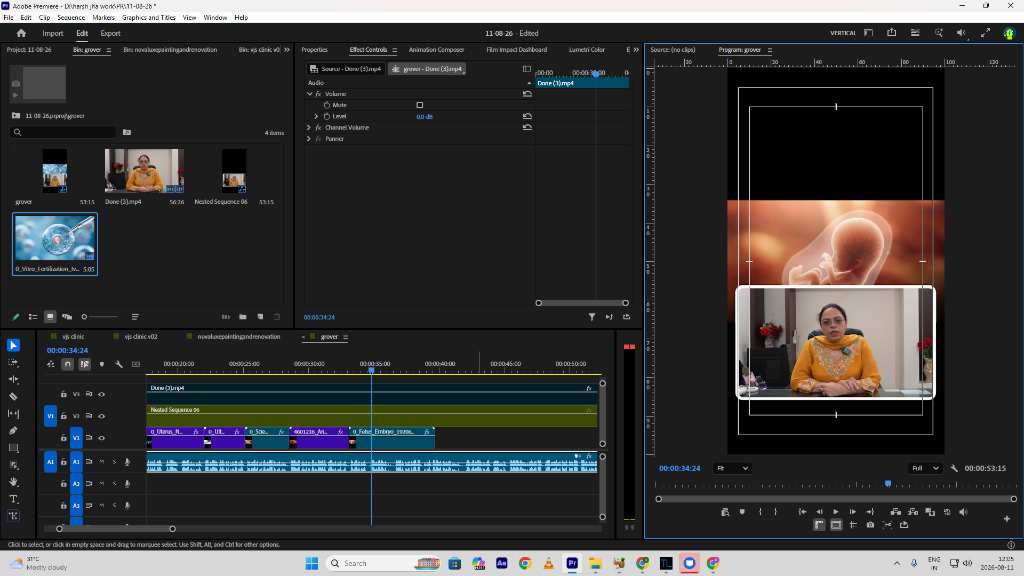Open the Graphics and Titles menu
Screen dimensions: 1024x576
[148, 18]
